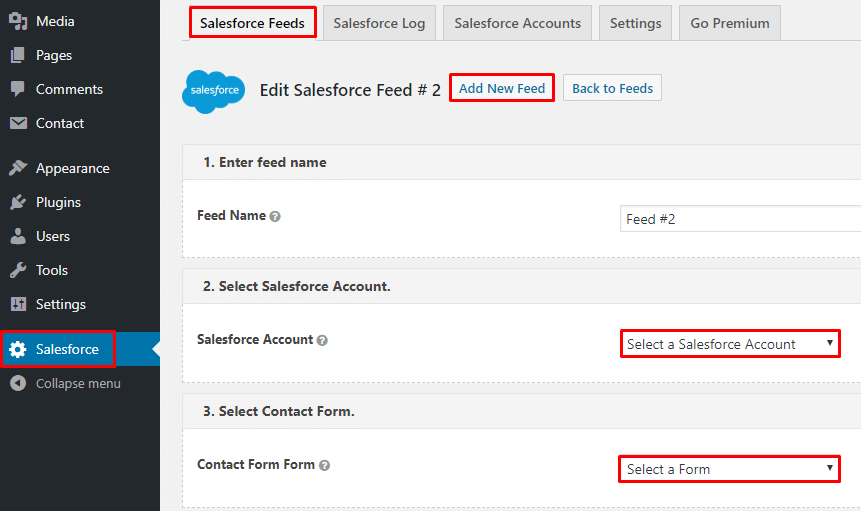The image size is (861, 511).
Task: Click the help icon beside Feed Name
Action: 275,216
